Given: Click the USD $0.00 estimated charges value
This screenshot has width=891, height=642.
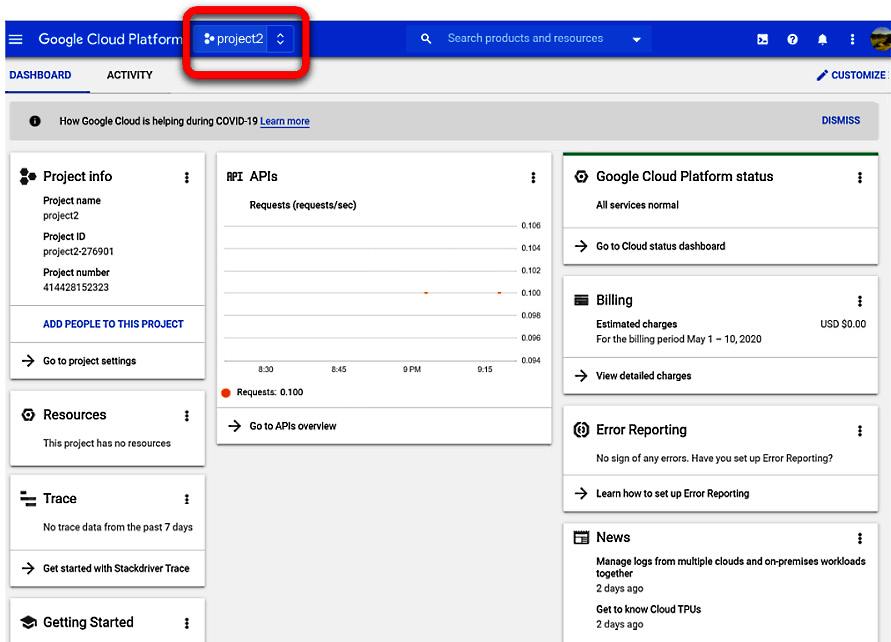Looking at the screenshot, I should click(843, 324).
